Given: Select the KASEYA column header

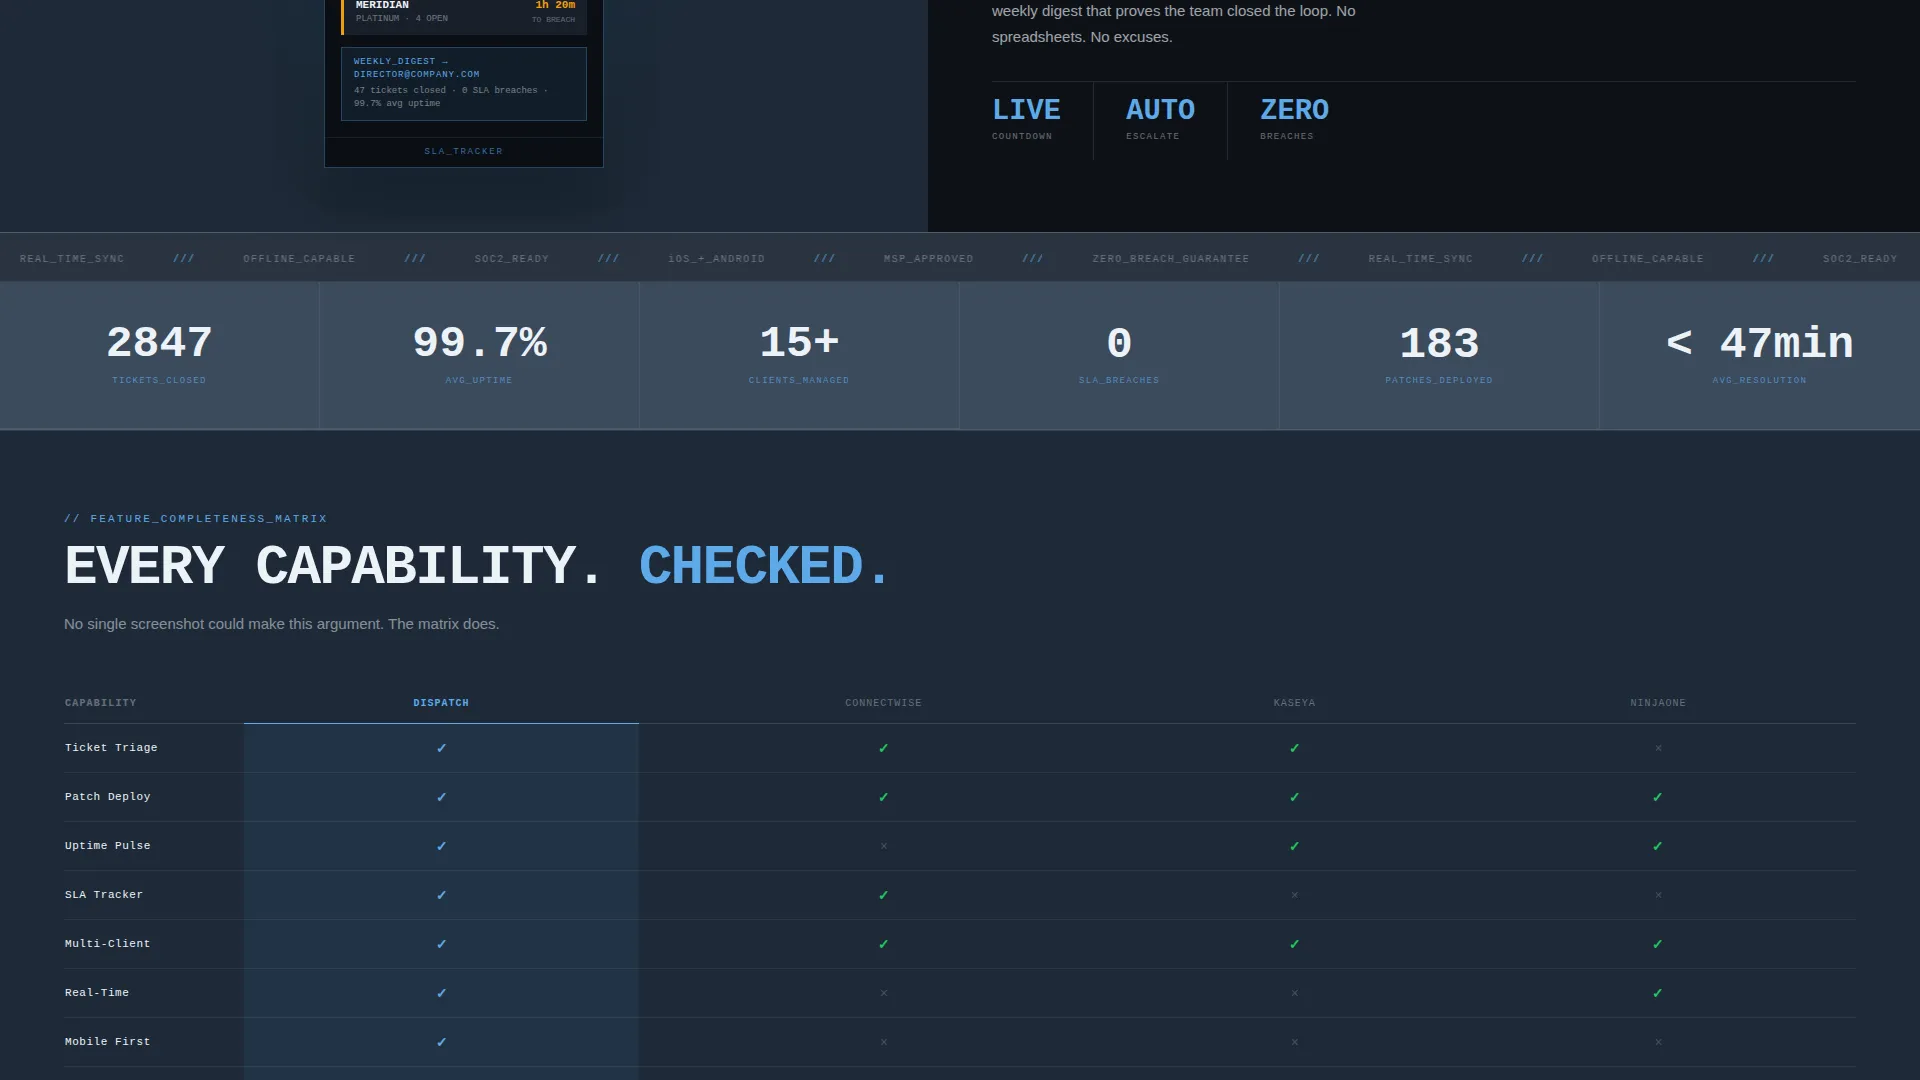Looking at the screenshot, I should (x=1294, y=703).
